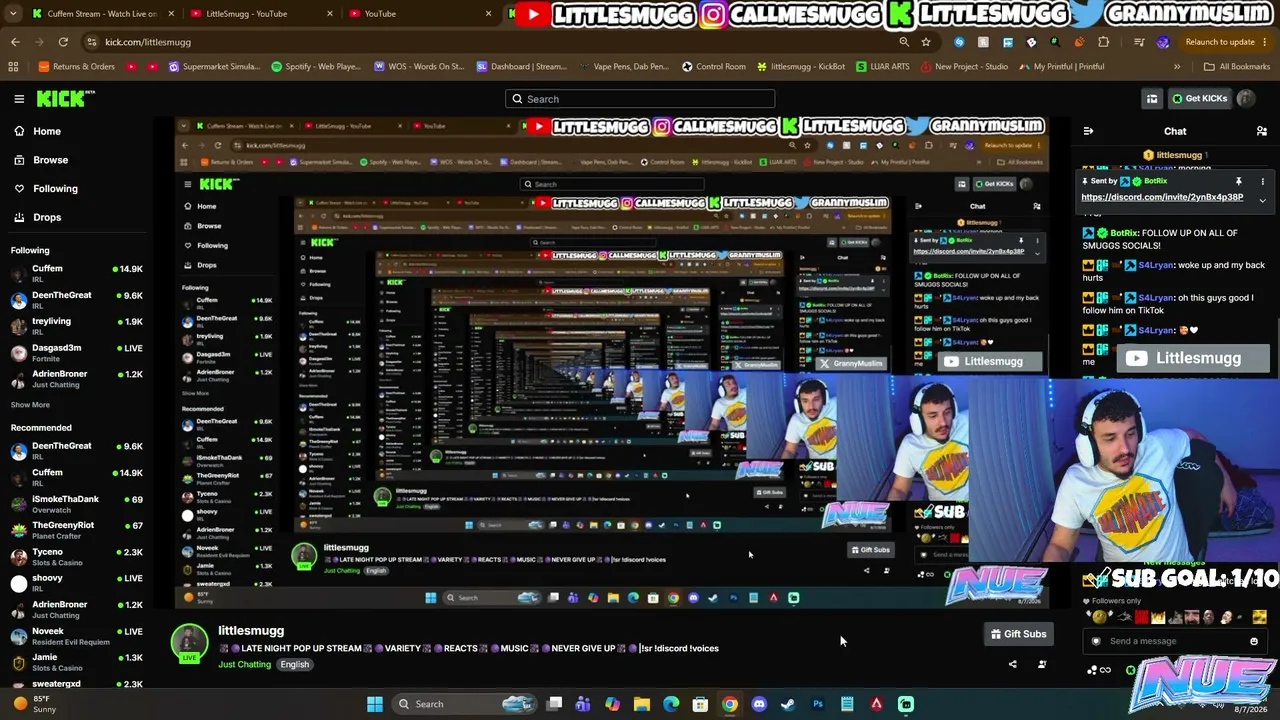Open the browser extensions puzzle icon
1280x720 pixels.
coord(1103,42)
